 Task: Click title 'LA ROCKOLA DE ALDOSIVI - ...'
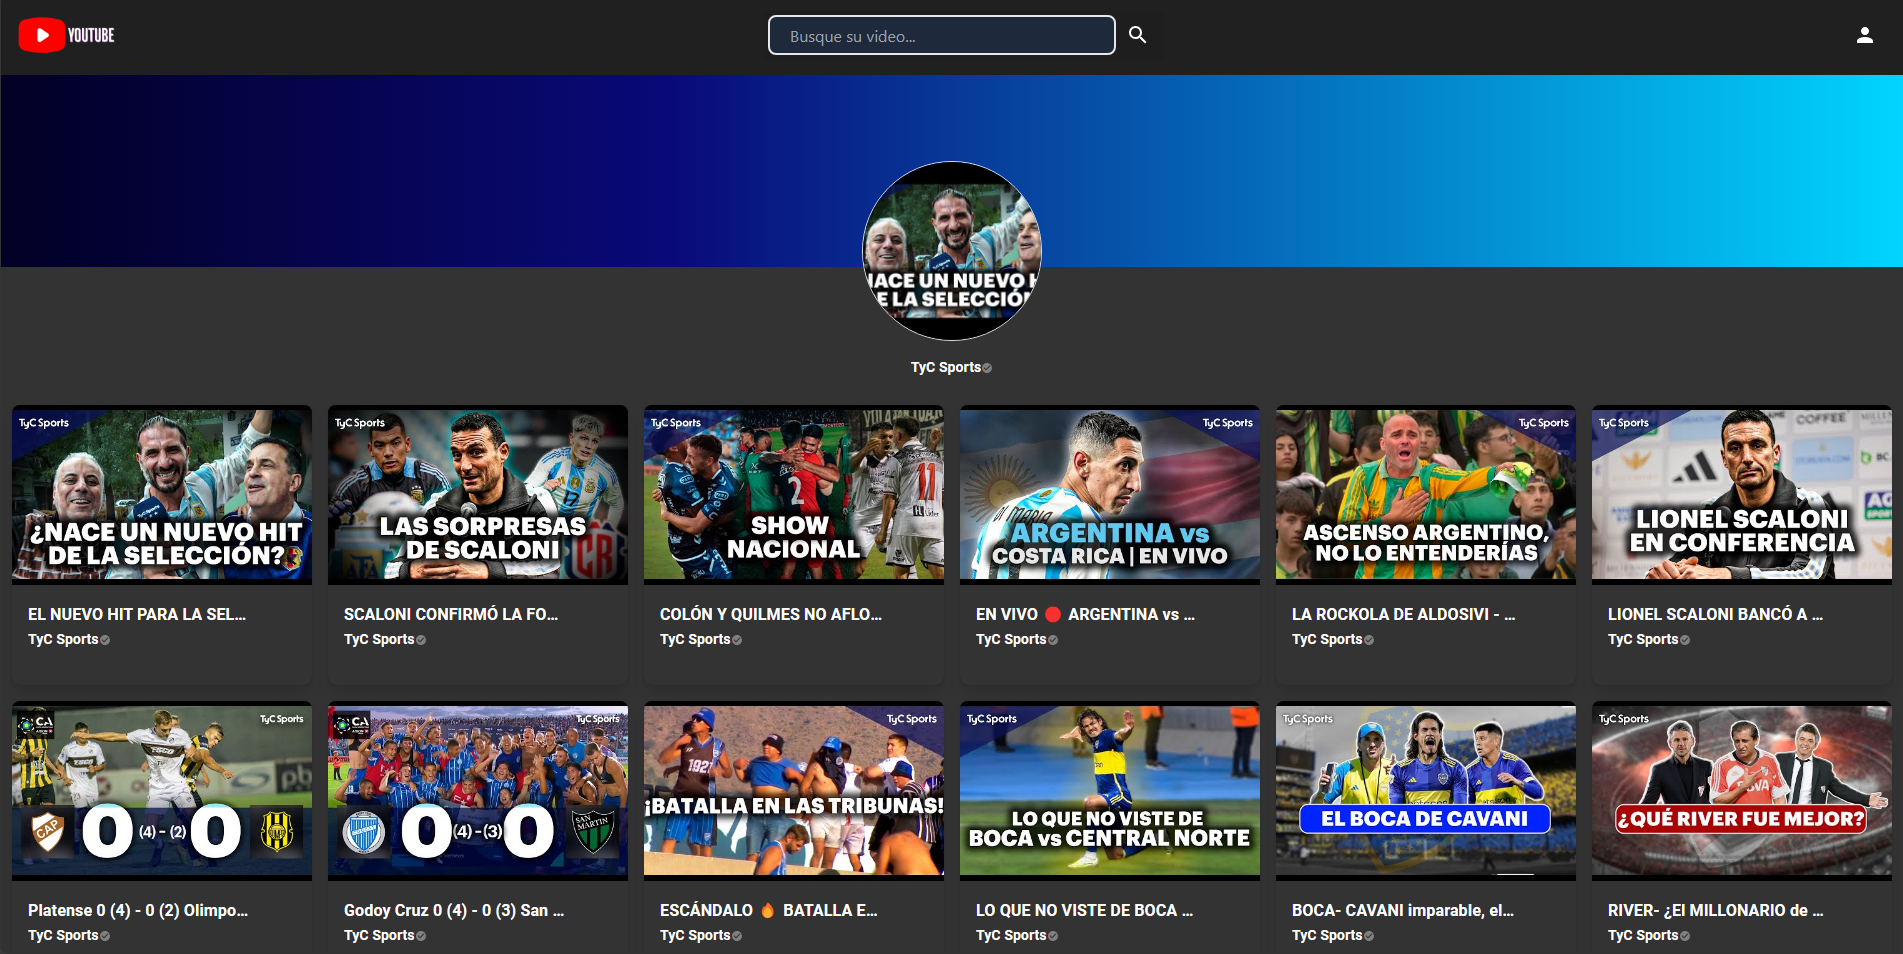[x=1404, y=614]
